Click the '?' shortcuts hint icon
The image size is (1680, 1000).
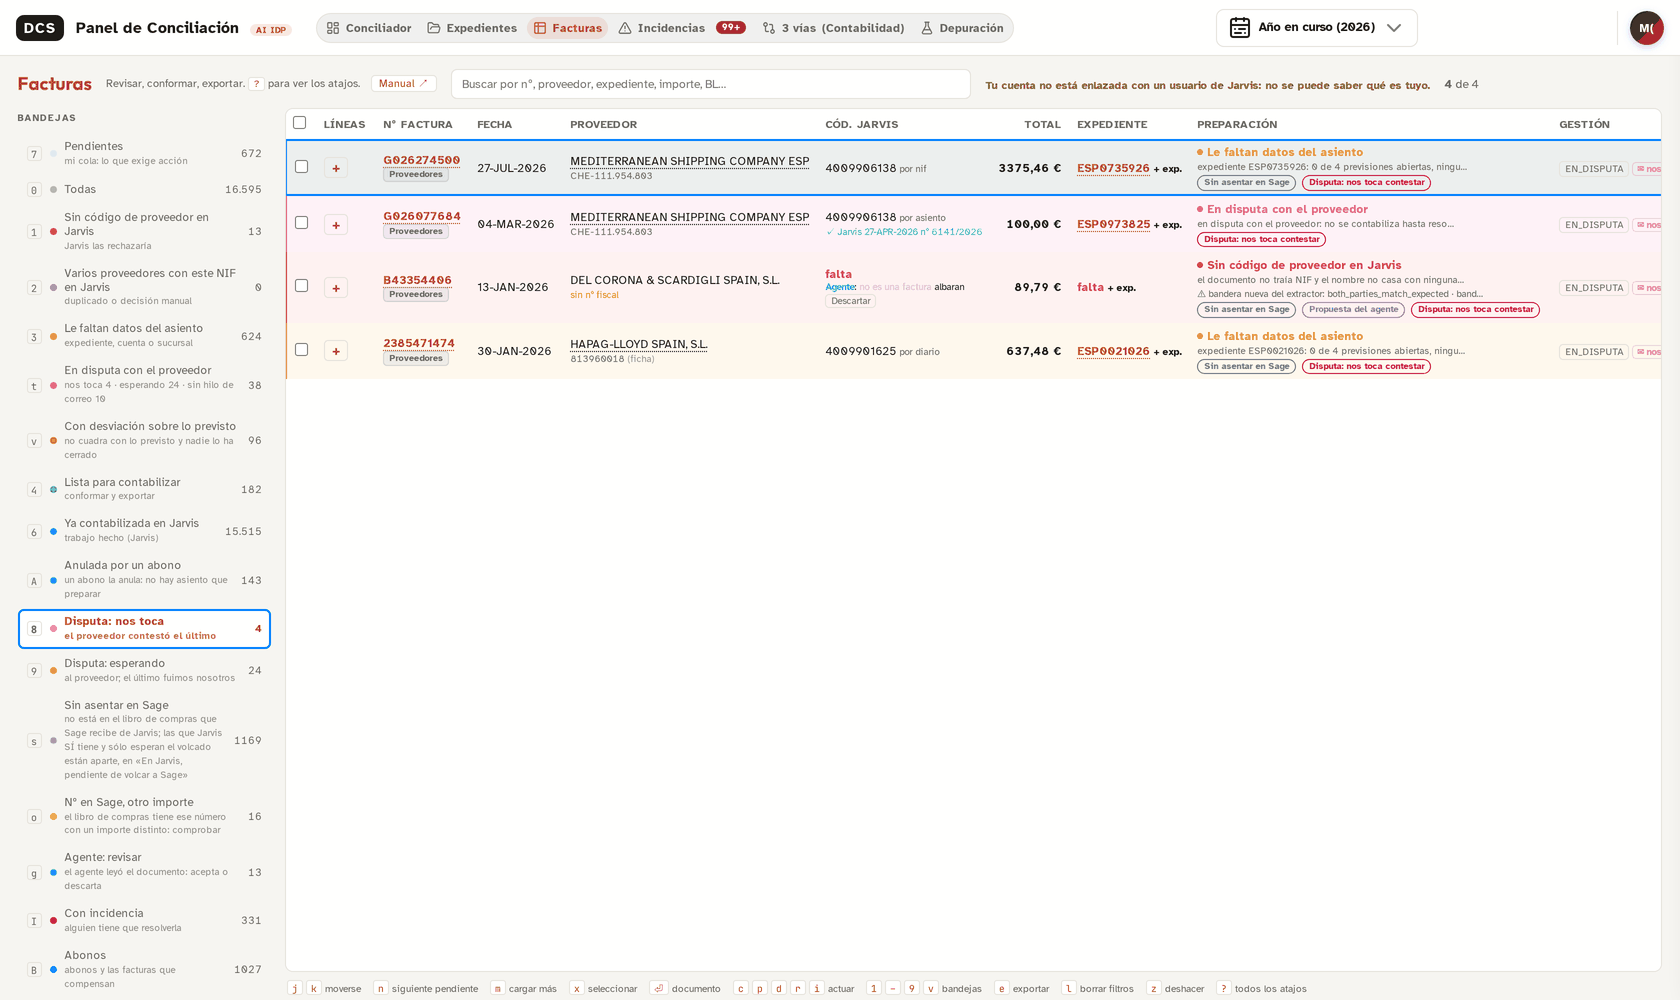click(x=256, y=84)
